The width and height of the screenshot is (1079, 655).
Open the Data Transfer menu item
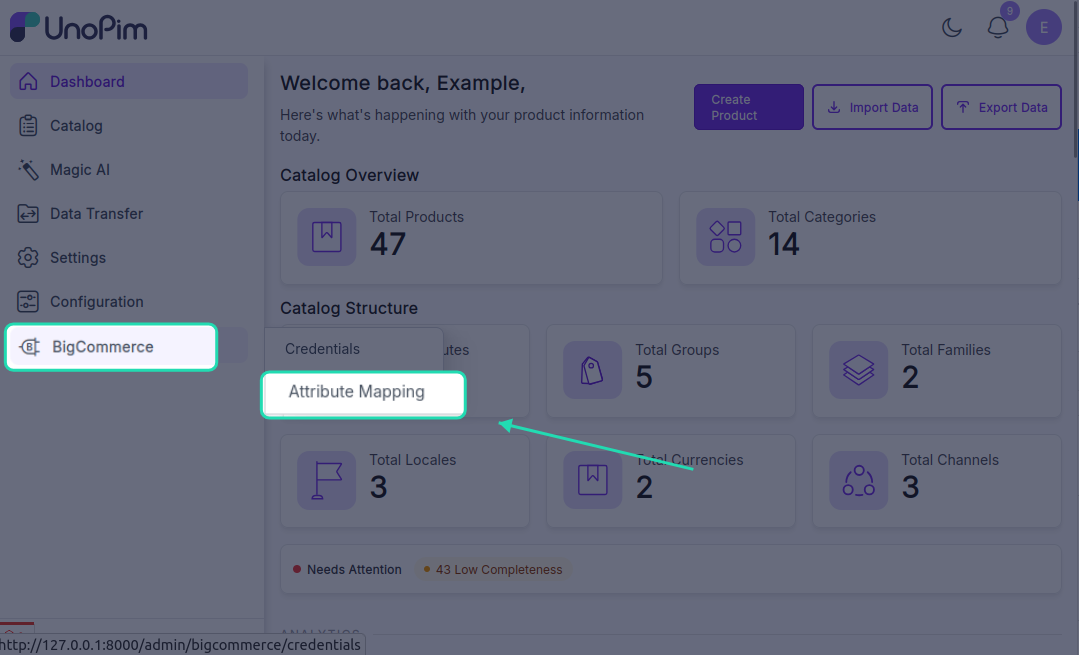[x=129, y=213]
